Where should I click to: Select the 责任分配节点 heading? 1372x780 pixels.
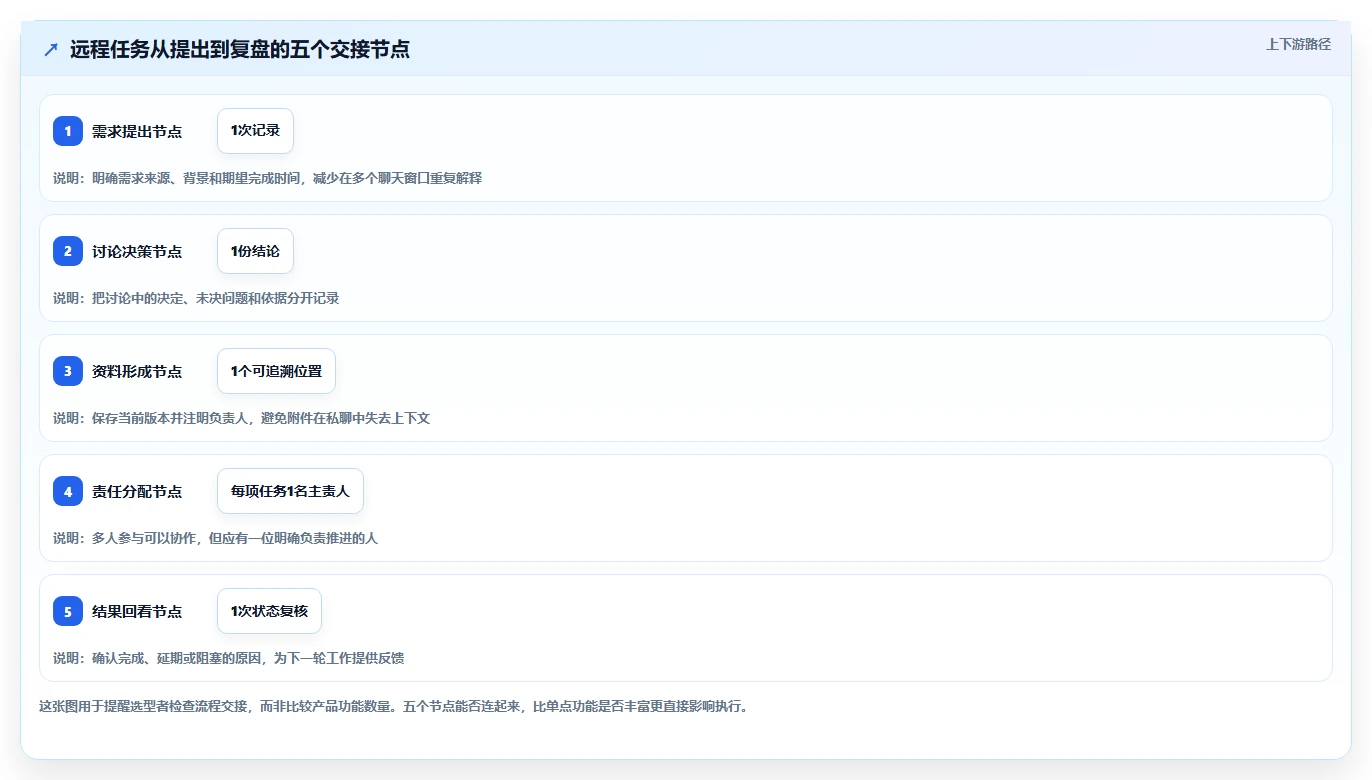[137, 491]
